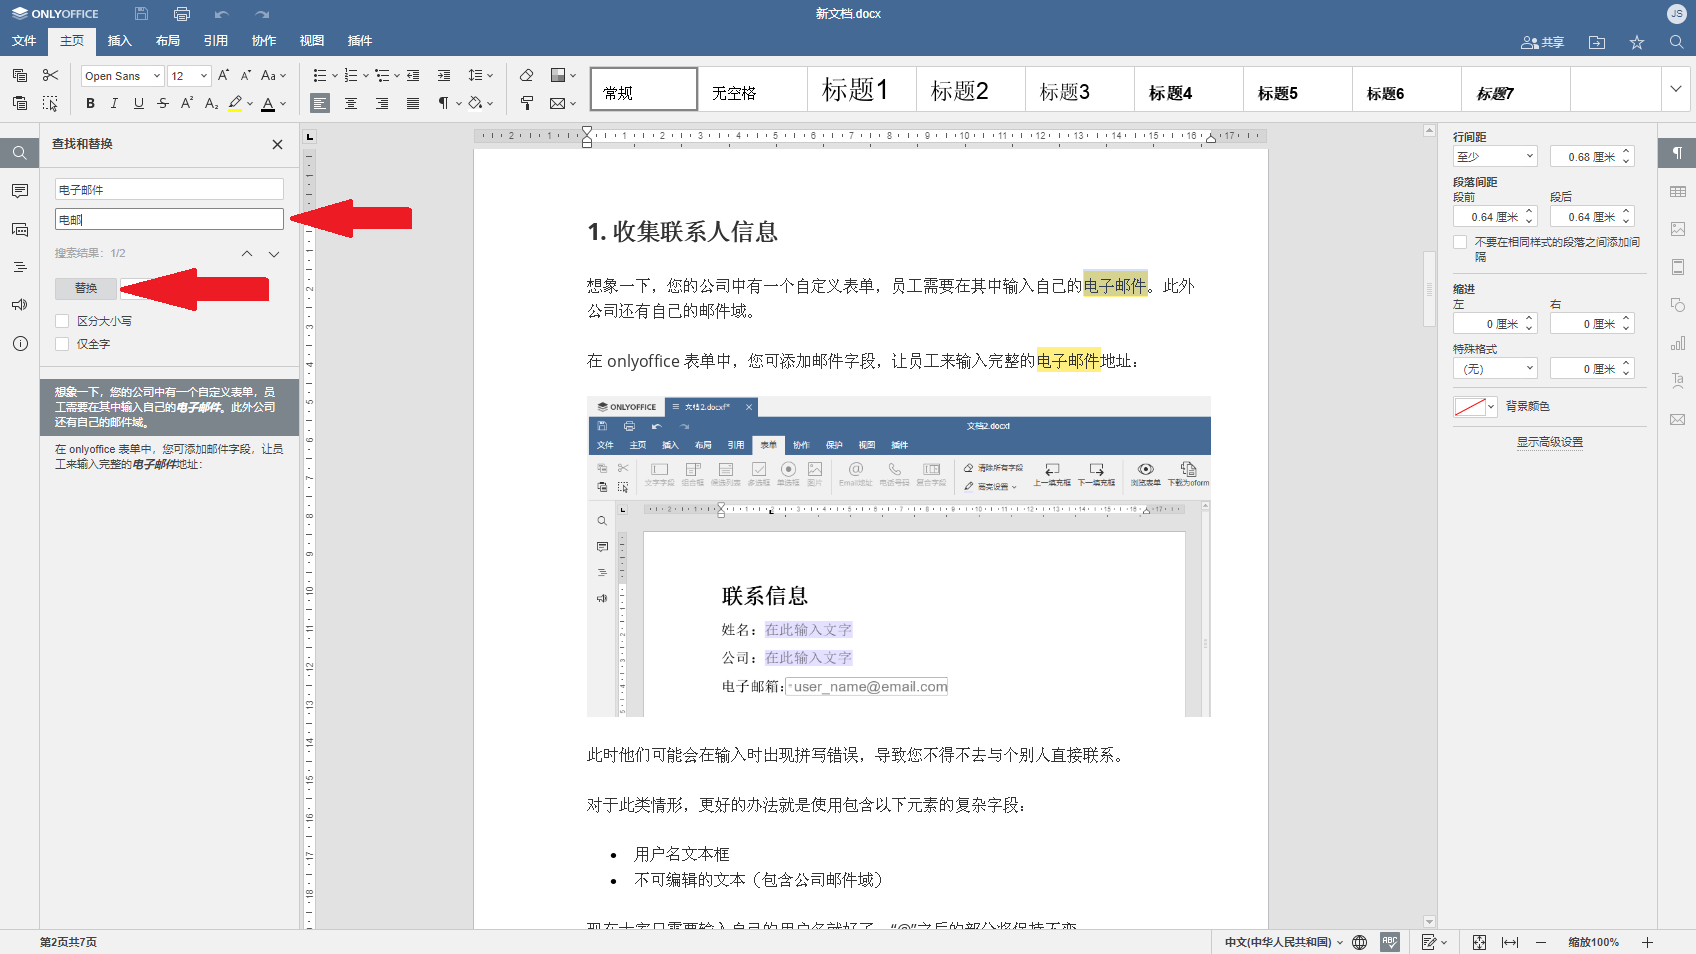Image resolution: width=1696 pixels, height=954 pixels.
Task: Click the copy style paint roller icon
Action: 526,103
